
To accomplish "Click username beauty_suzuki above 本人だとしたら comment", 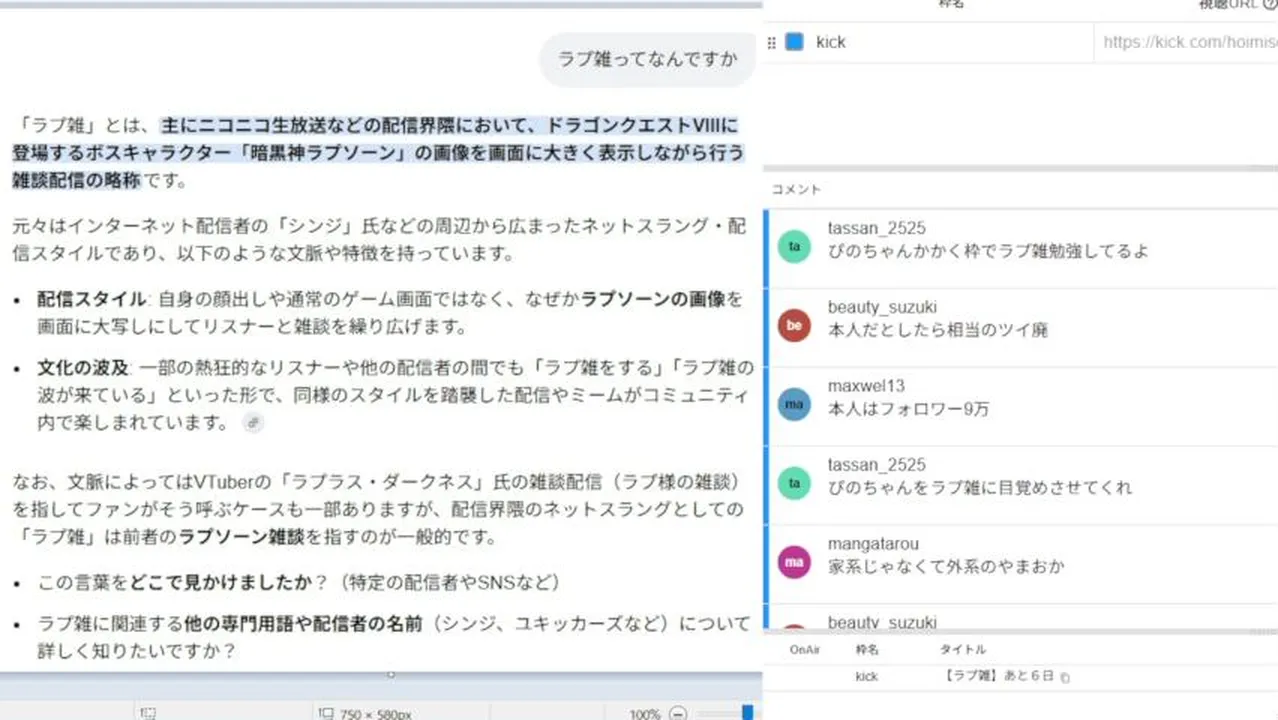I will click(x=882, y=307).
